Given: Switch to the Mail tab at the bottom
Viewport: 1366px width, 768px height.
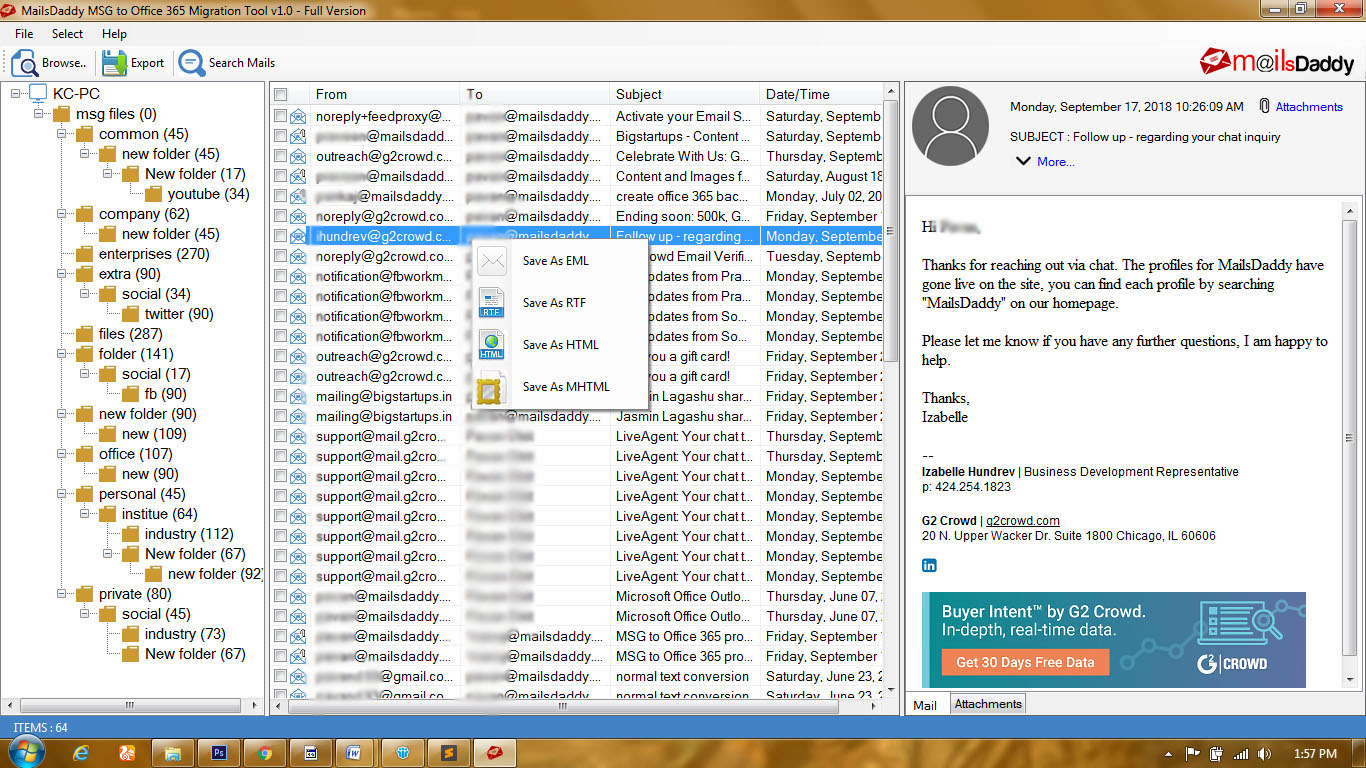Looking at the screenshot, I should (925, 705).
